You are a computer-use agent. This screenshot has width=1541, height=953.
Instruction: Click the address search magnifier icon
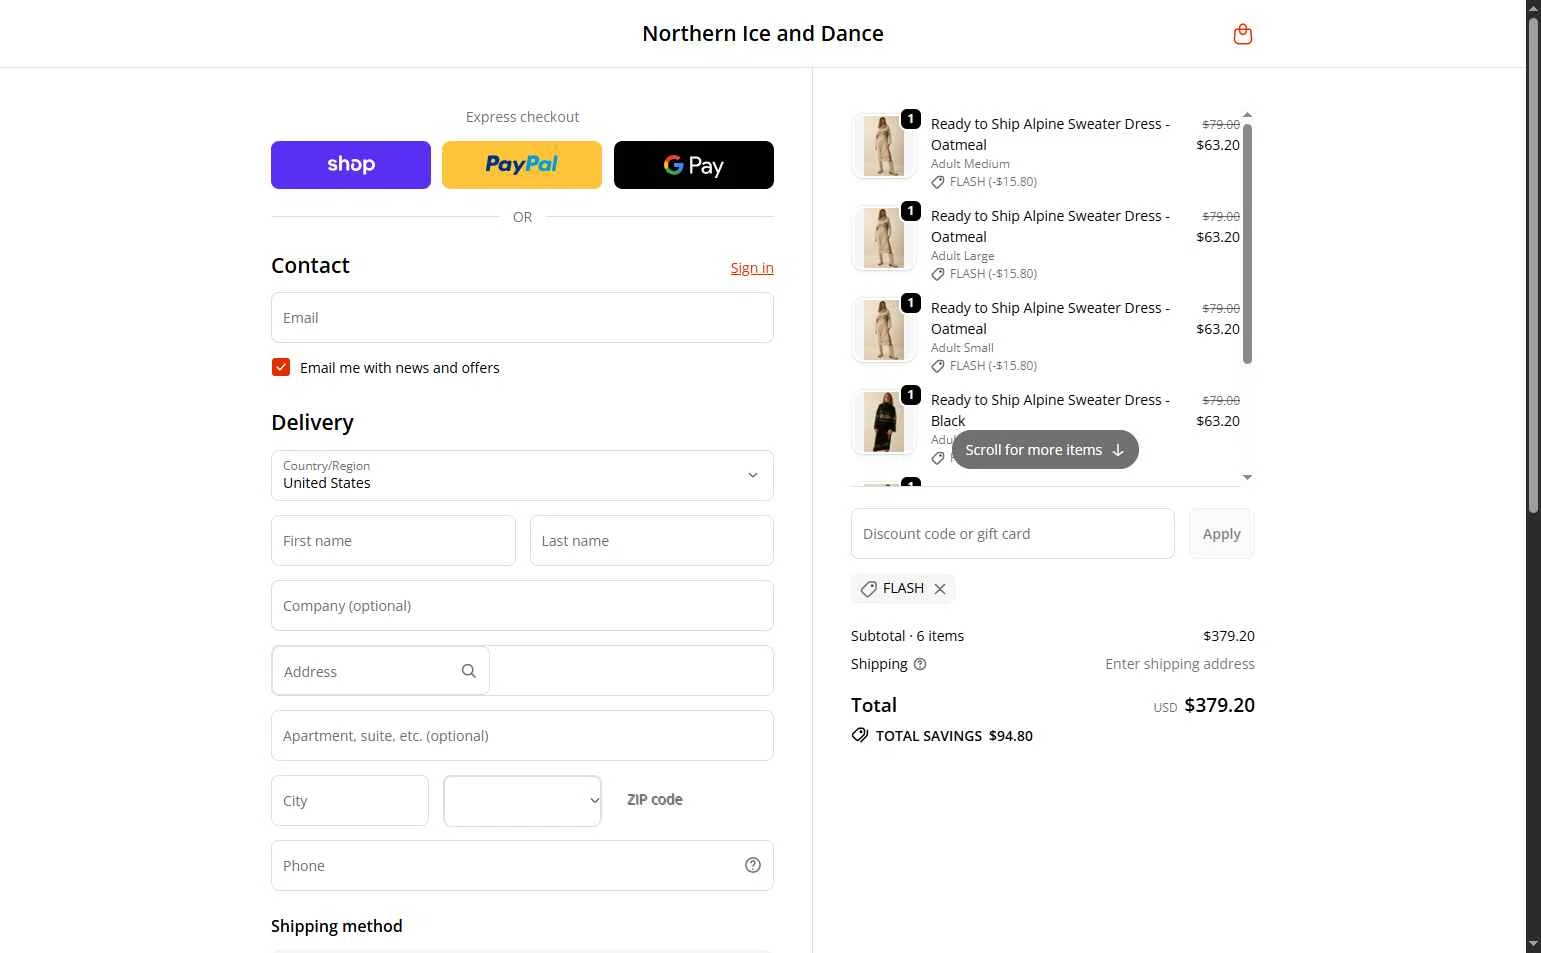[x=468, y=671]
